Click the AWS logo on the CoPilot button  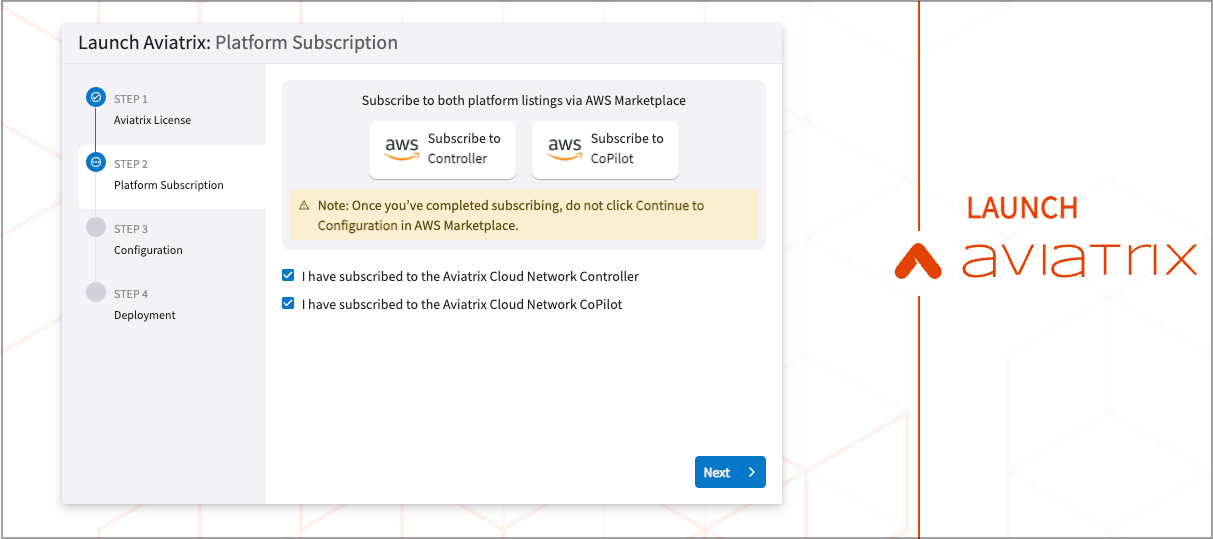tap(565, 149)
